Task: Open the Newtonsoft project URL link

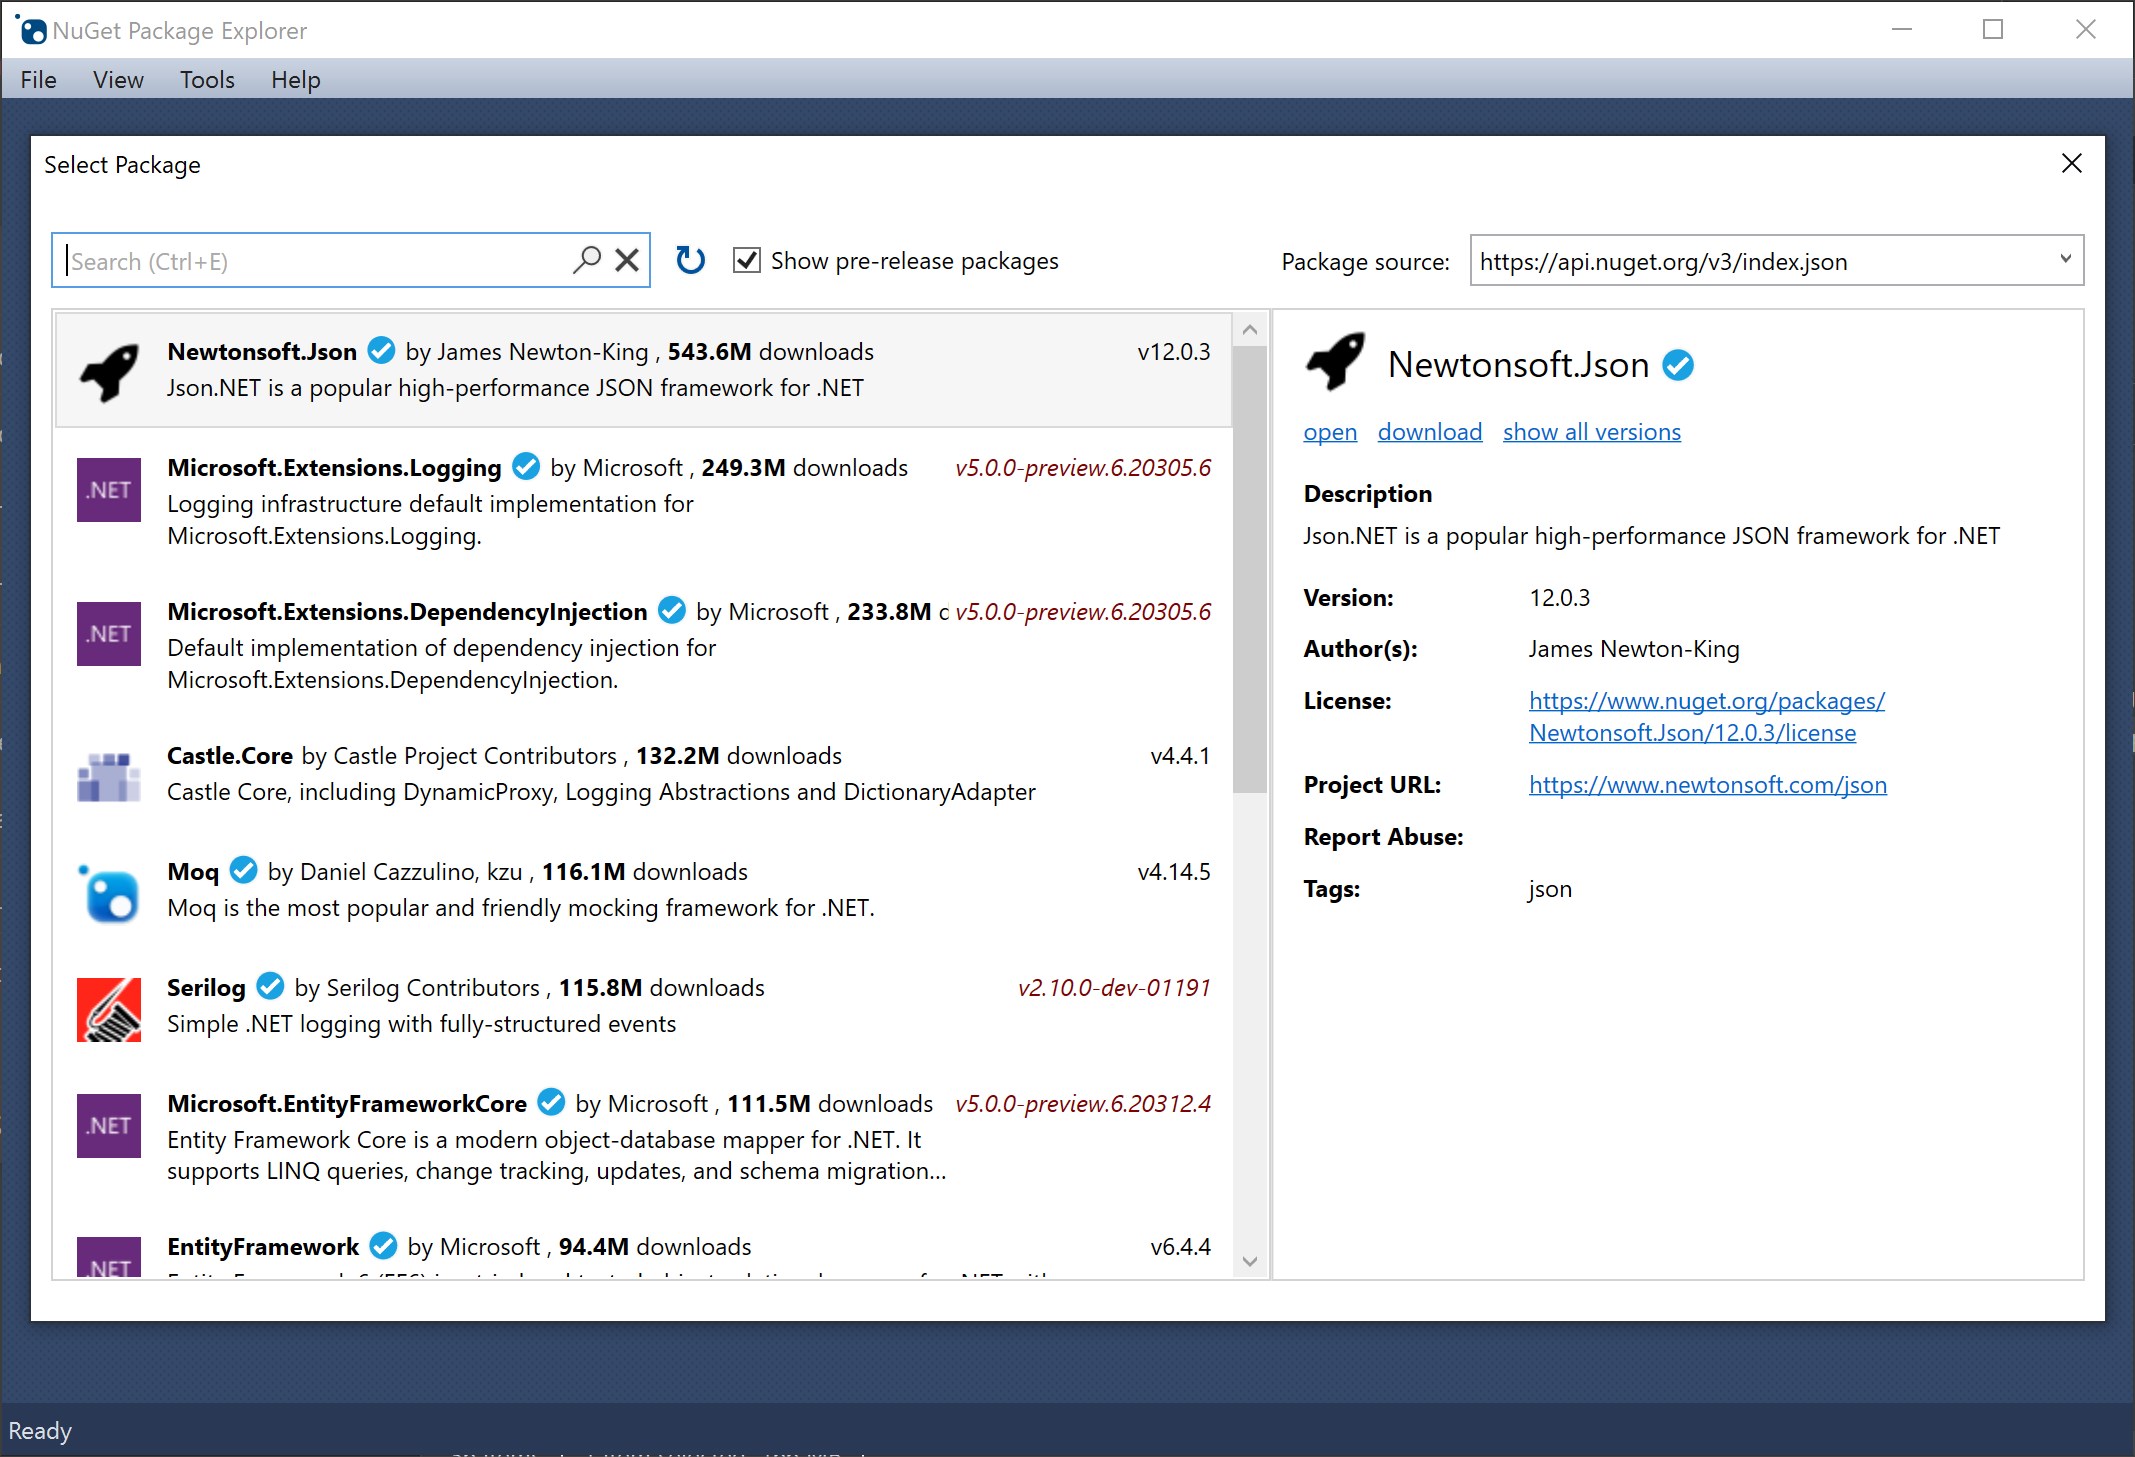Action: point(1707,785)
